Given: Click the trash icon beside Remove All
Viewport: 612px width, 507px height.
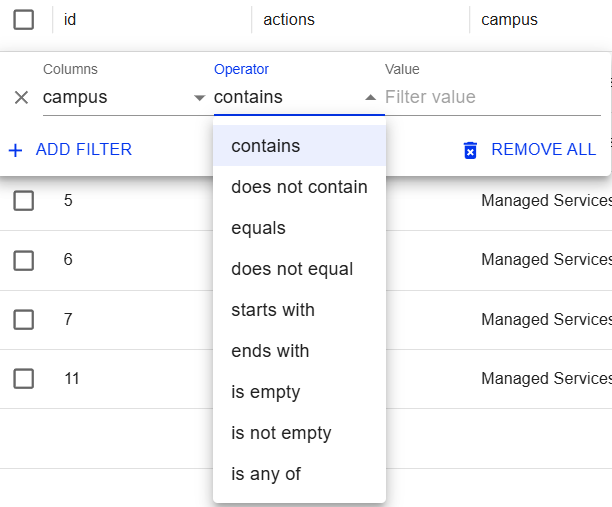Looking at the screenshot, I should (x=470, y=150).
